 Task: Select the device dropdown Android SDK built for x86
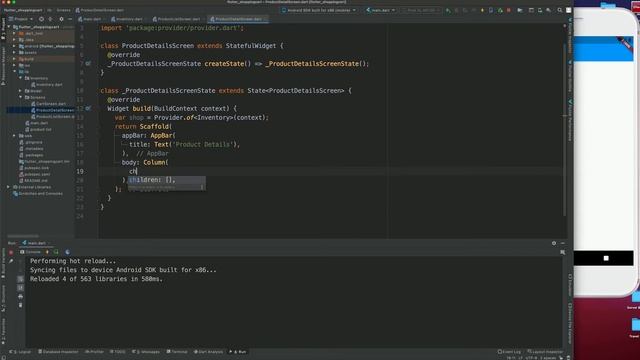[x=319, y=10]
